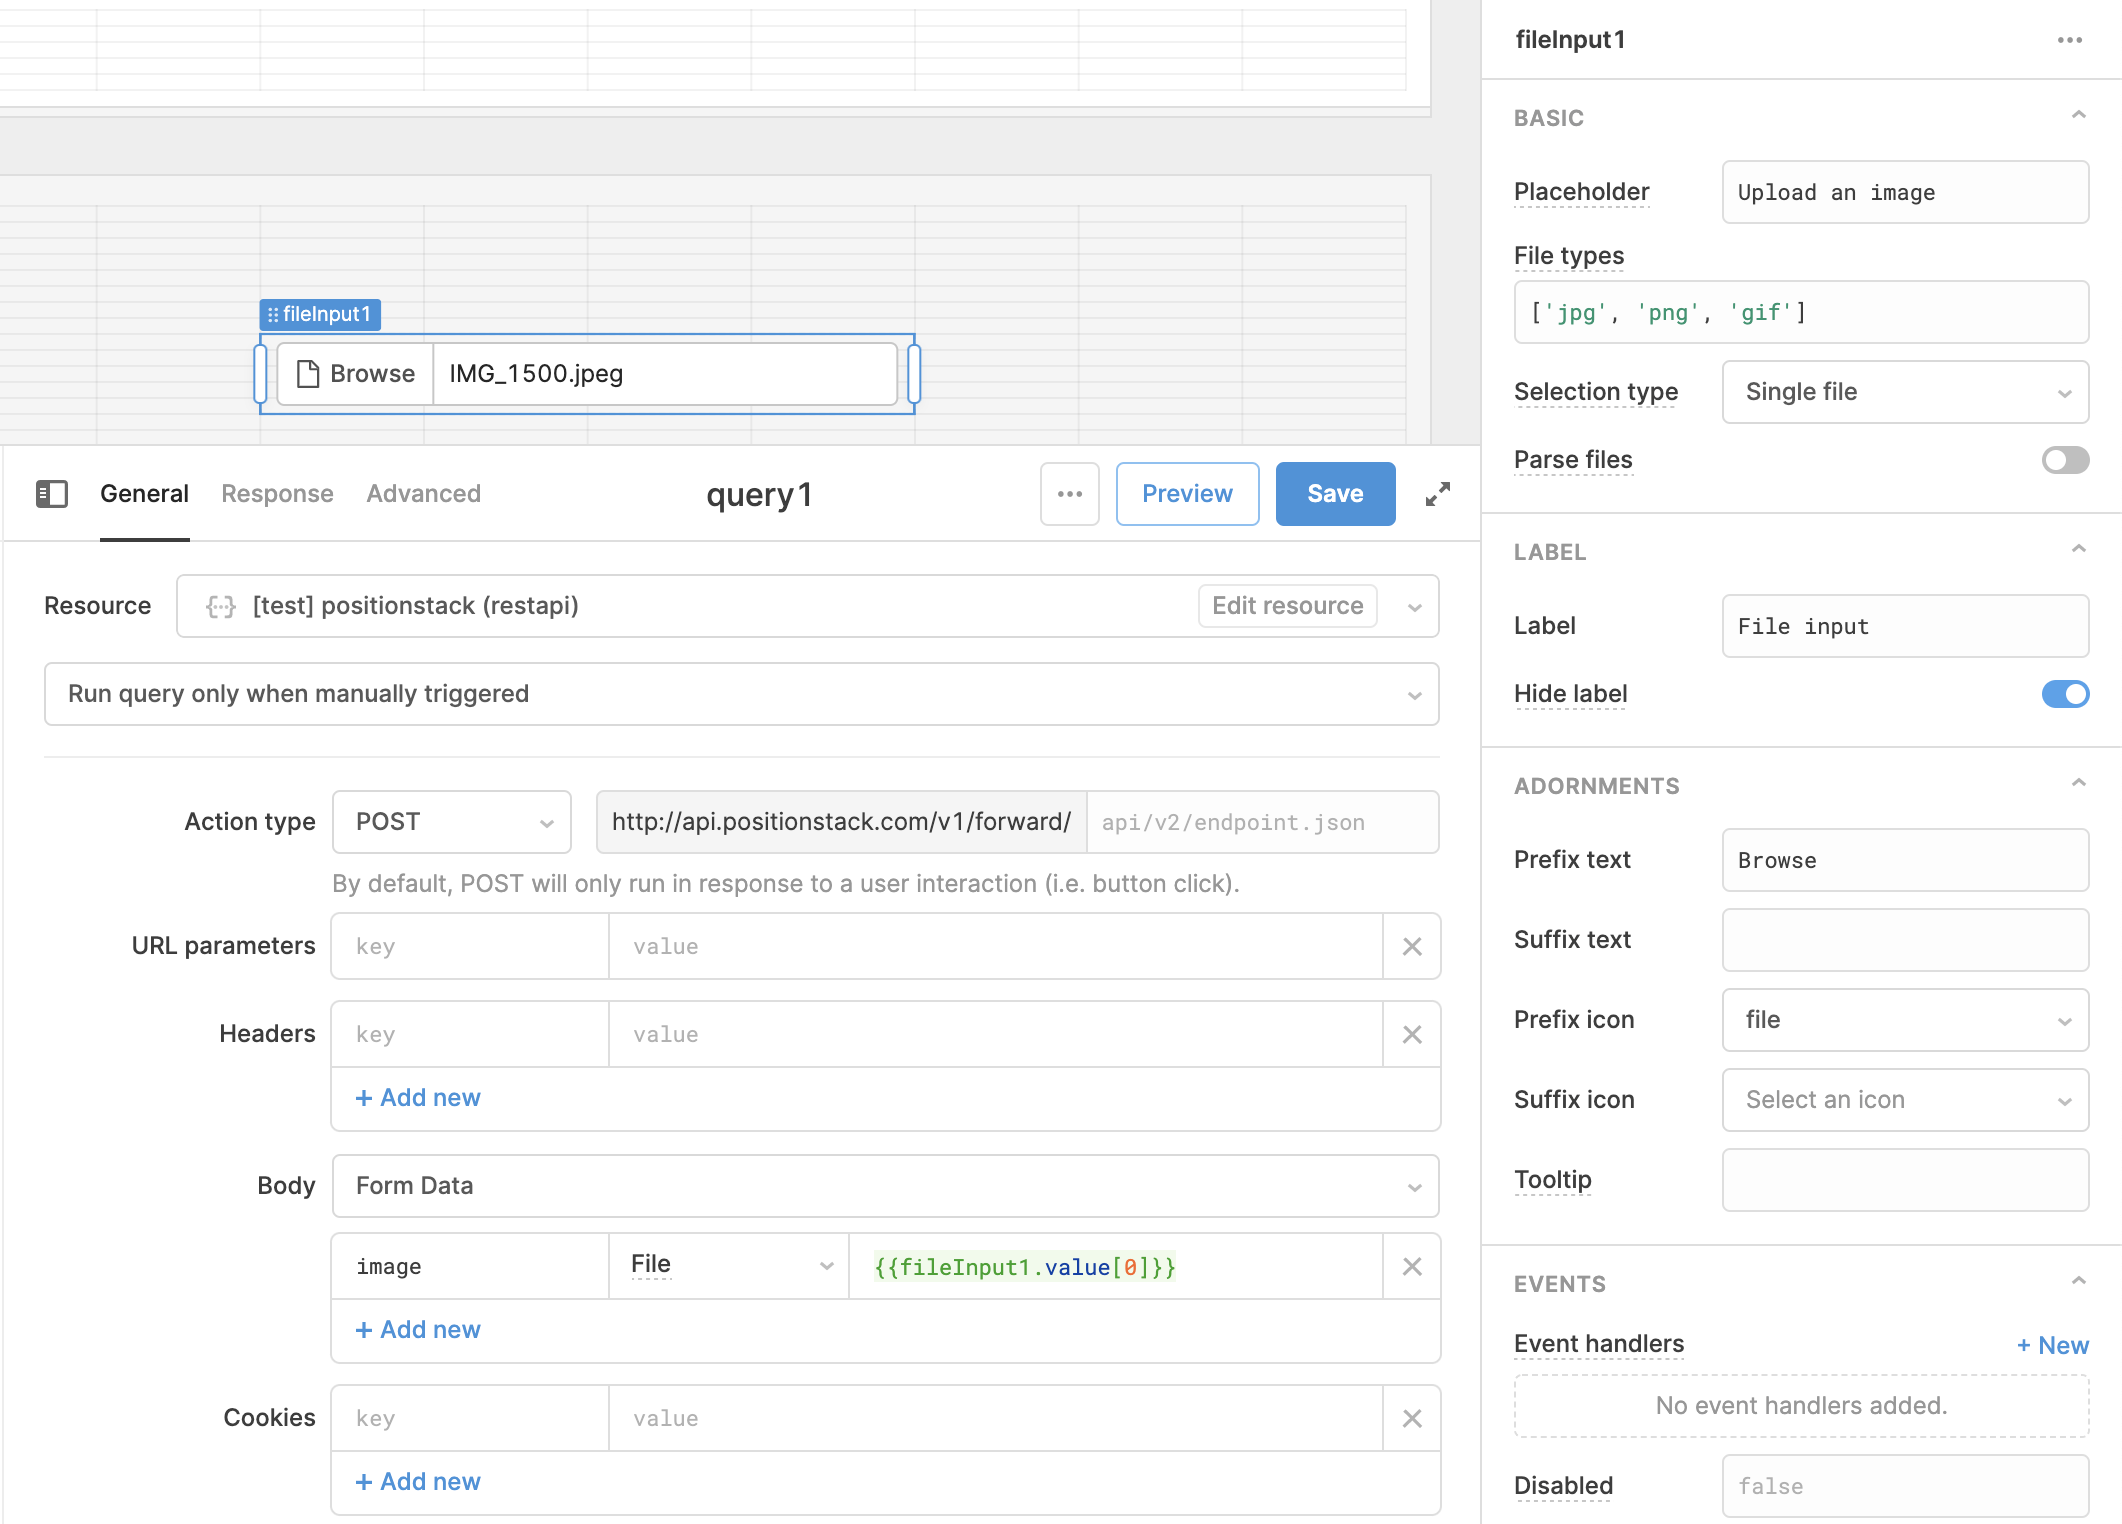Image resolution: width=2122 pixels, height=1524 pixels.
Task: Add new Body form data row
Action: point(418,1330)
